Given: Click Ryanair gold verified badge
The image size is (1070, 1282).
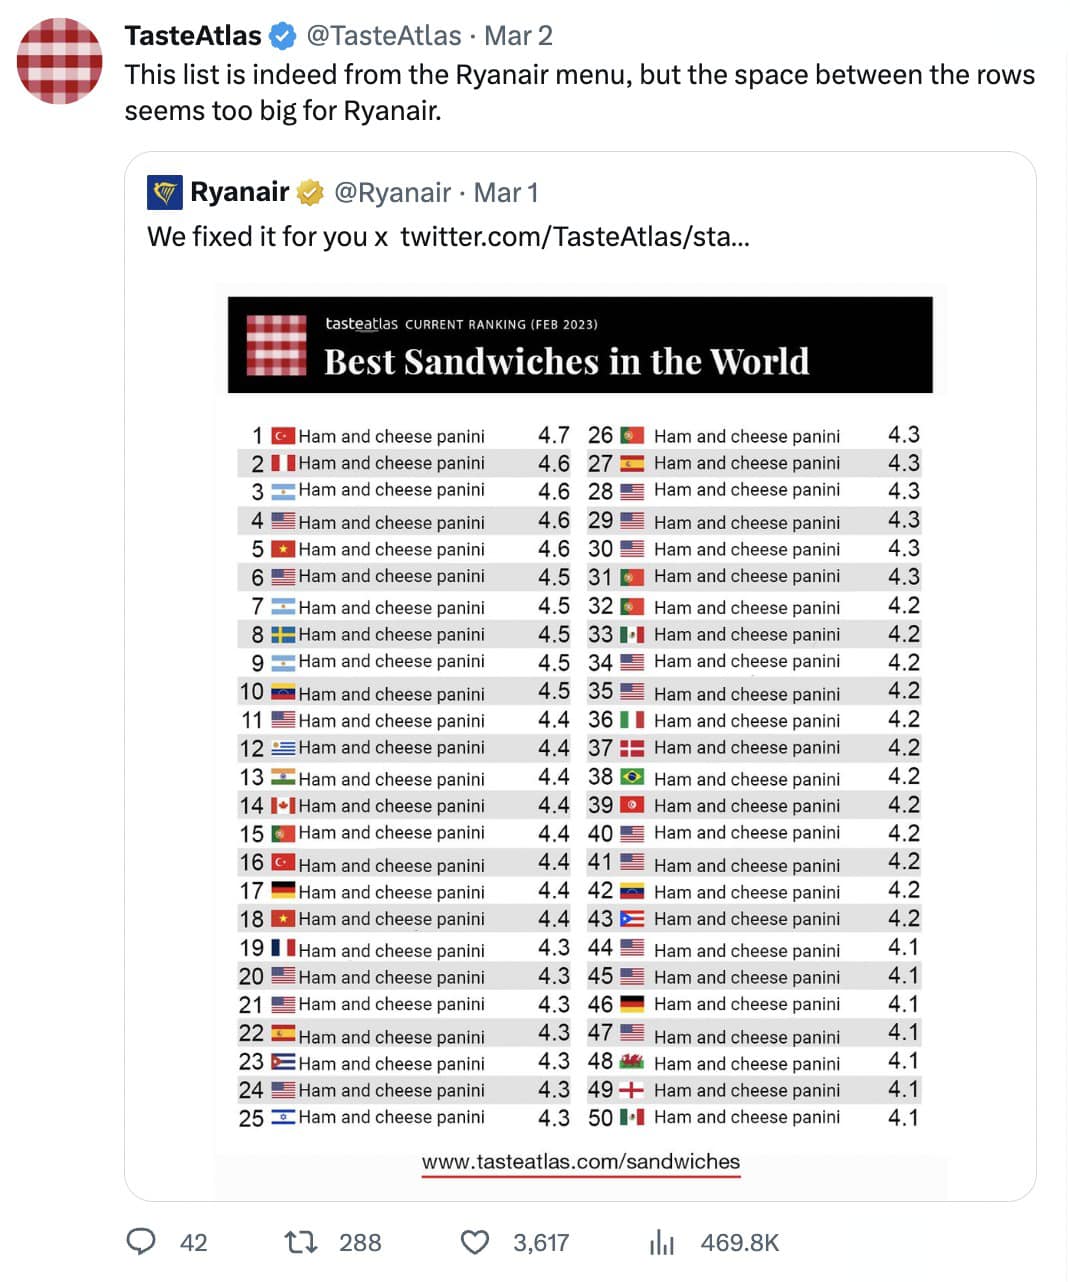Looking at the screenshot, I should pos(311,192).
